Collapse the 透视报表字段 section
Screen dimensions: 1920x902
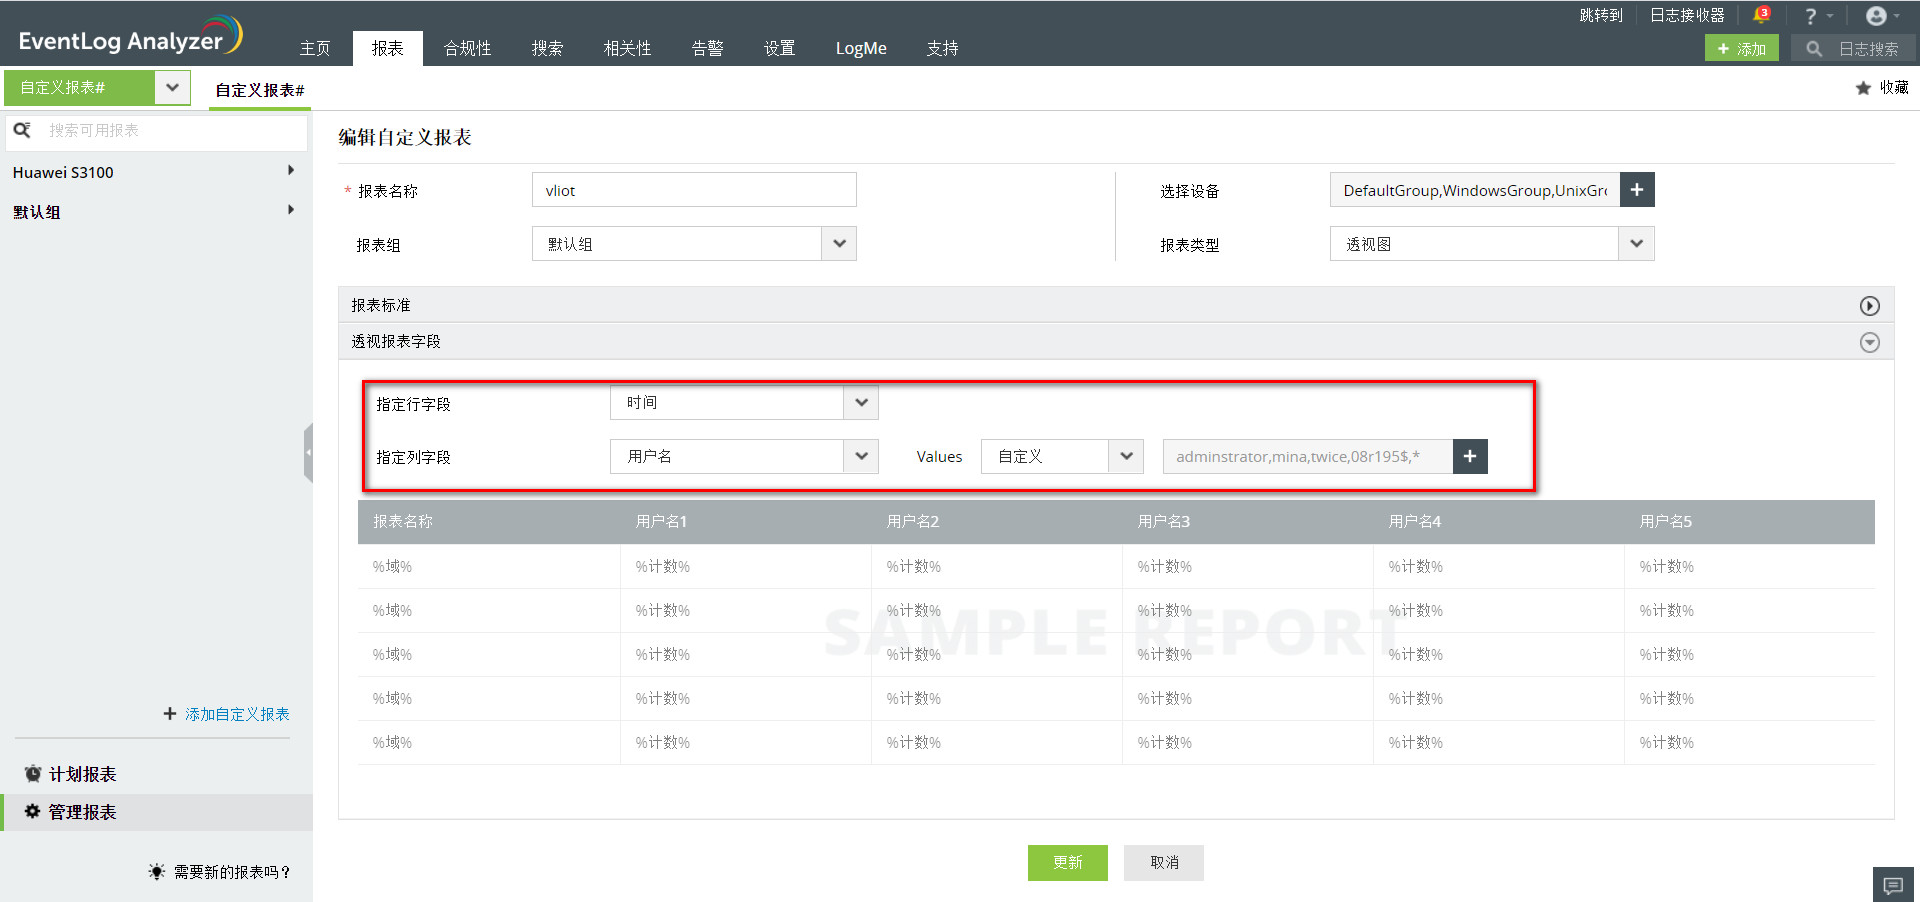[x=1869, y=342]
